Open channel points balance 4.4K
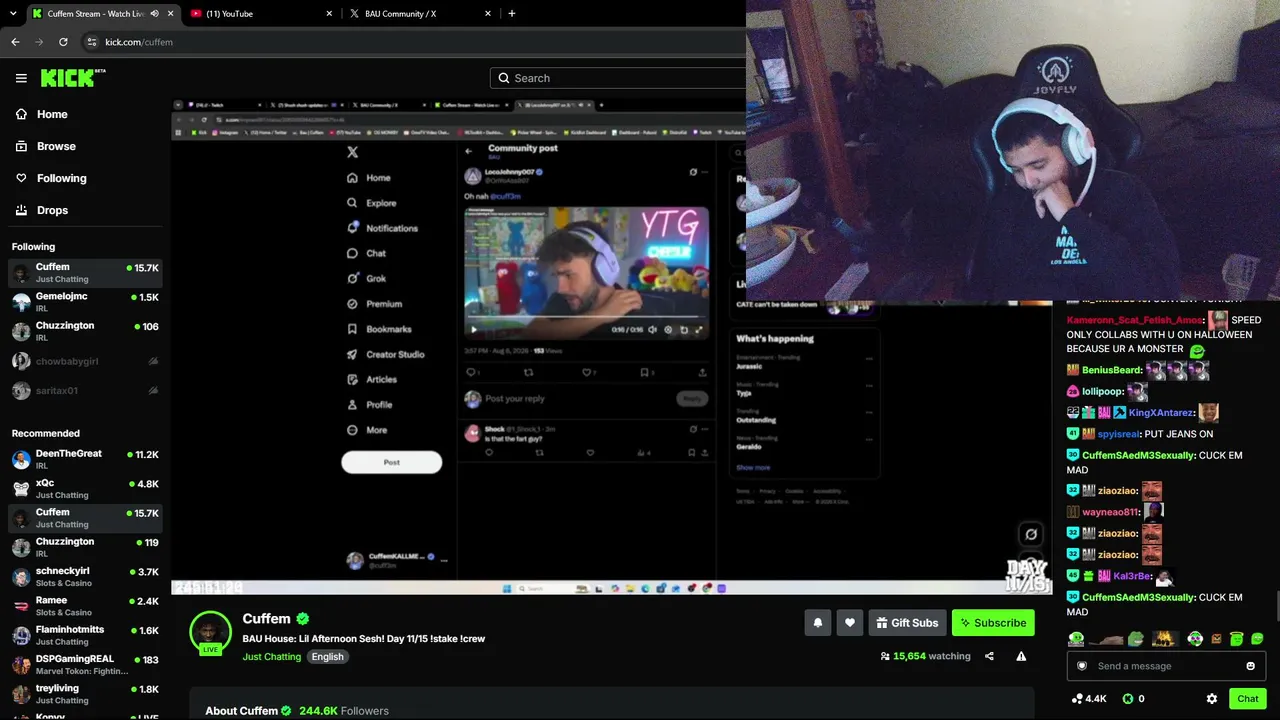 click(1088, 699)
